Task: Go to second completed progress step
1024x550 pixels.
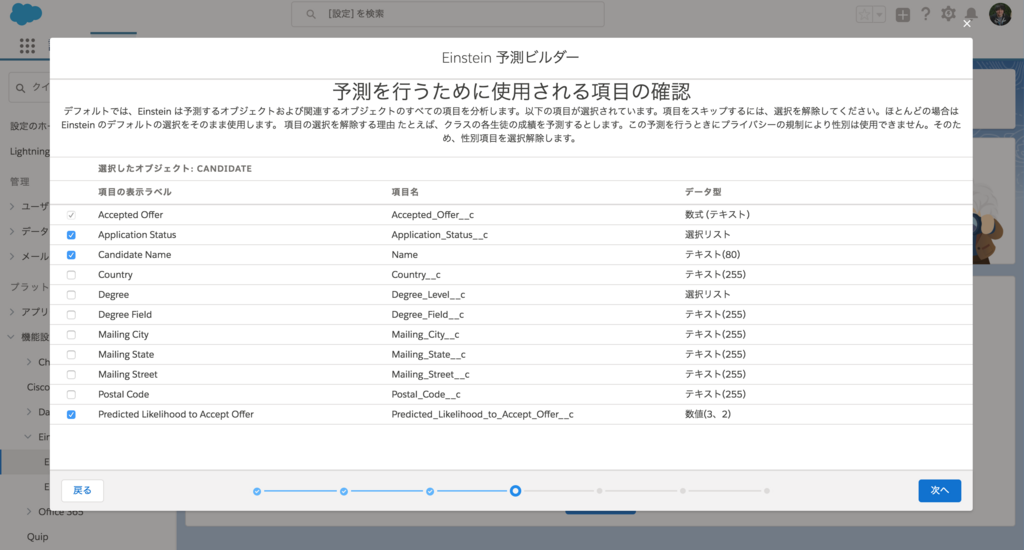Action: [x=344, y=491]
